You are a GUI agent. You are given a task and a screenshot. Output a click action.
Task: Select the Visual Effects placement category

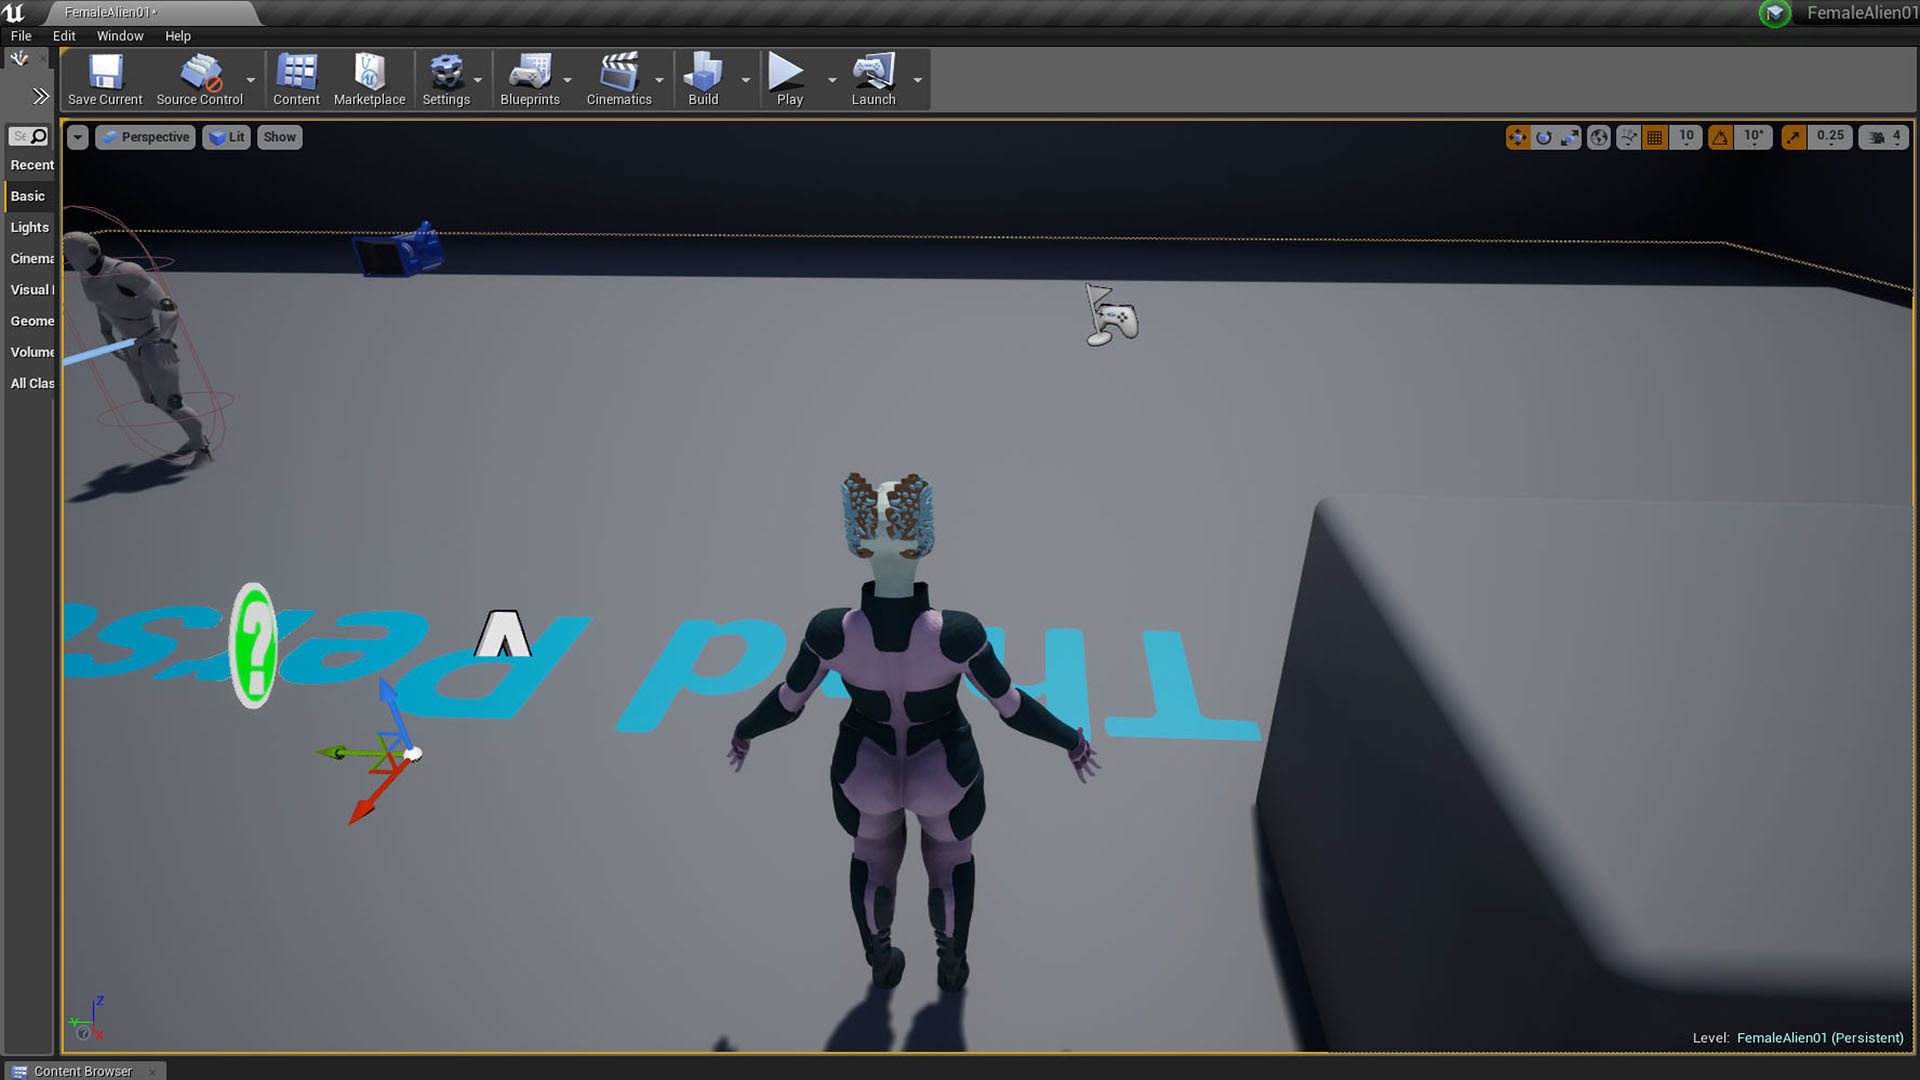point(30,289)
